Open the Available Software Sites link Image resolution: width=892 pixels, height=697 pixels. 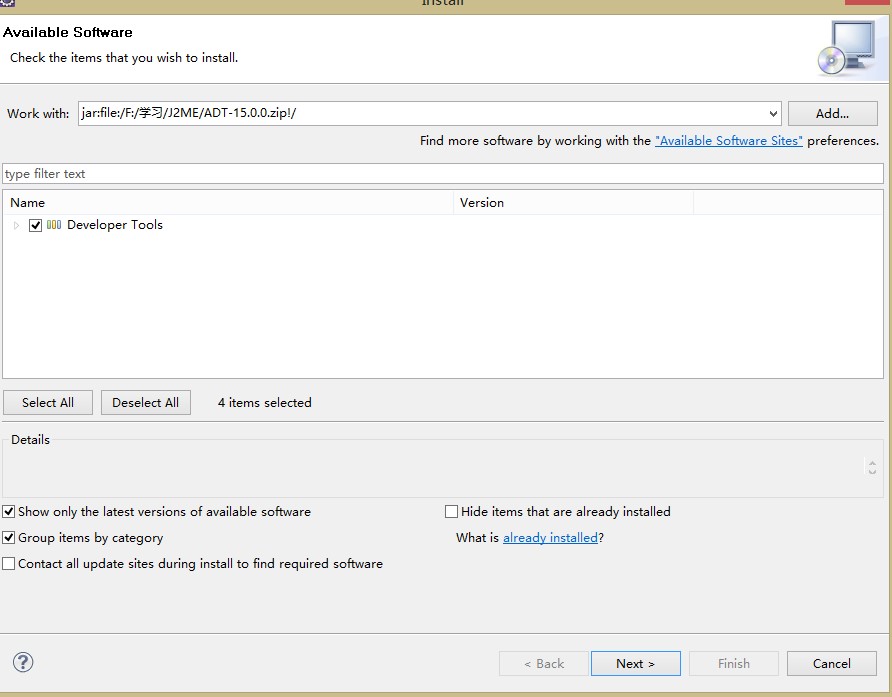coord(728,141)
